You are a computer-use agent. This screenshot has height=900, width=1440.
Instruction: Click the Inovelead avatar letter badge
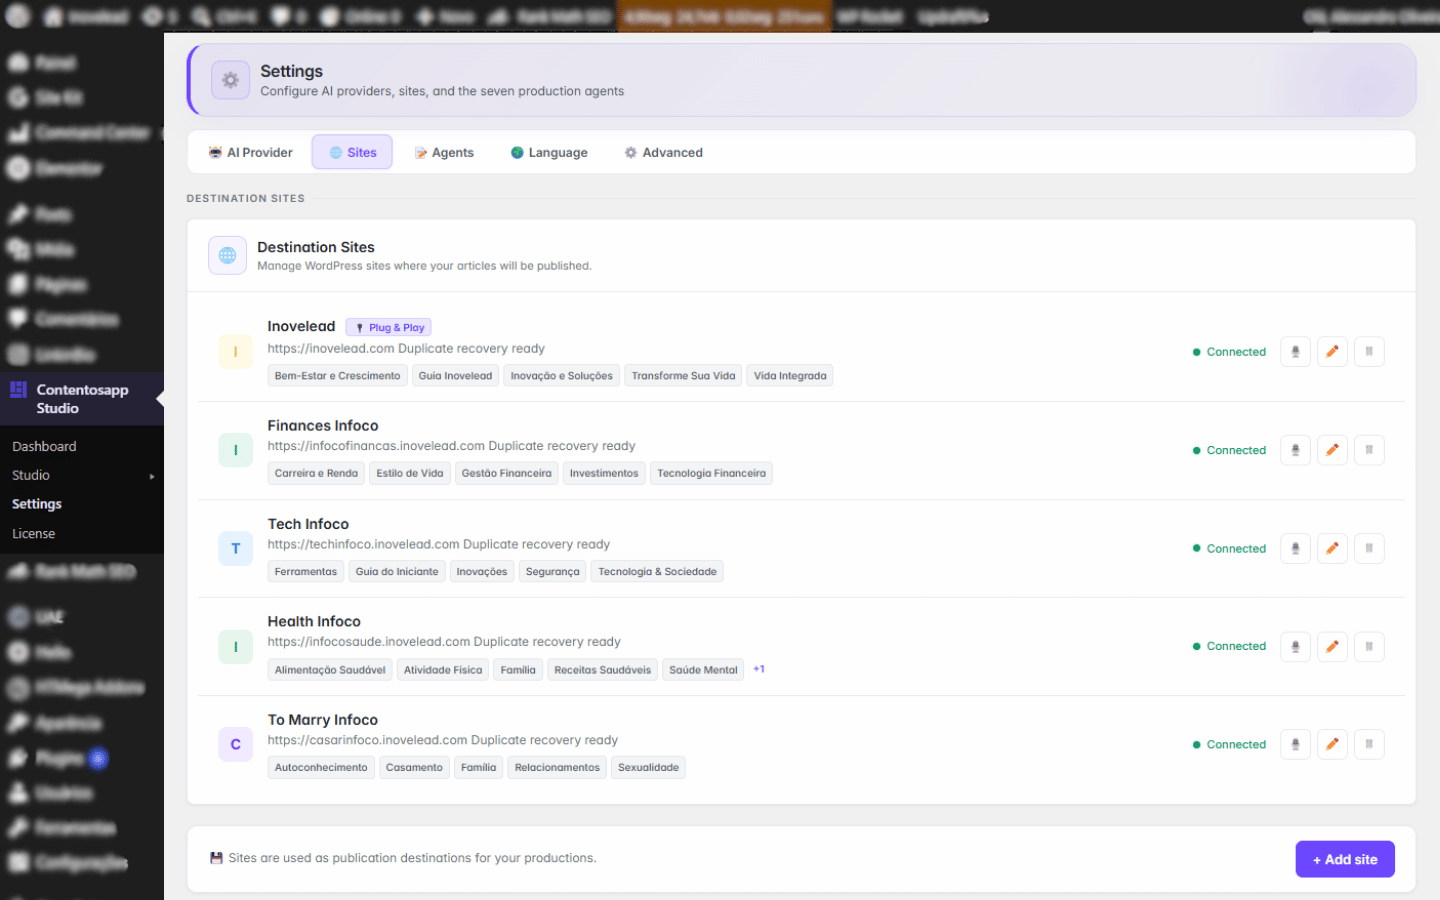236,352
